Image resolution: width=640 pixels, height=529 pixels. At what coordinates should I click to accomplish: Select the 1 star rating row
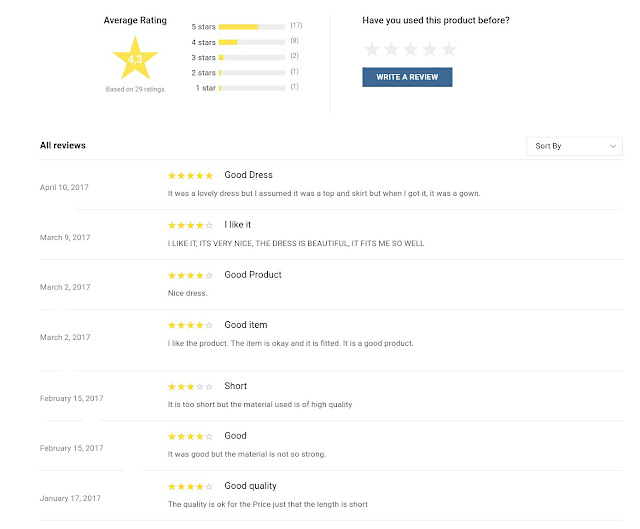247,88
